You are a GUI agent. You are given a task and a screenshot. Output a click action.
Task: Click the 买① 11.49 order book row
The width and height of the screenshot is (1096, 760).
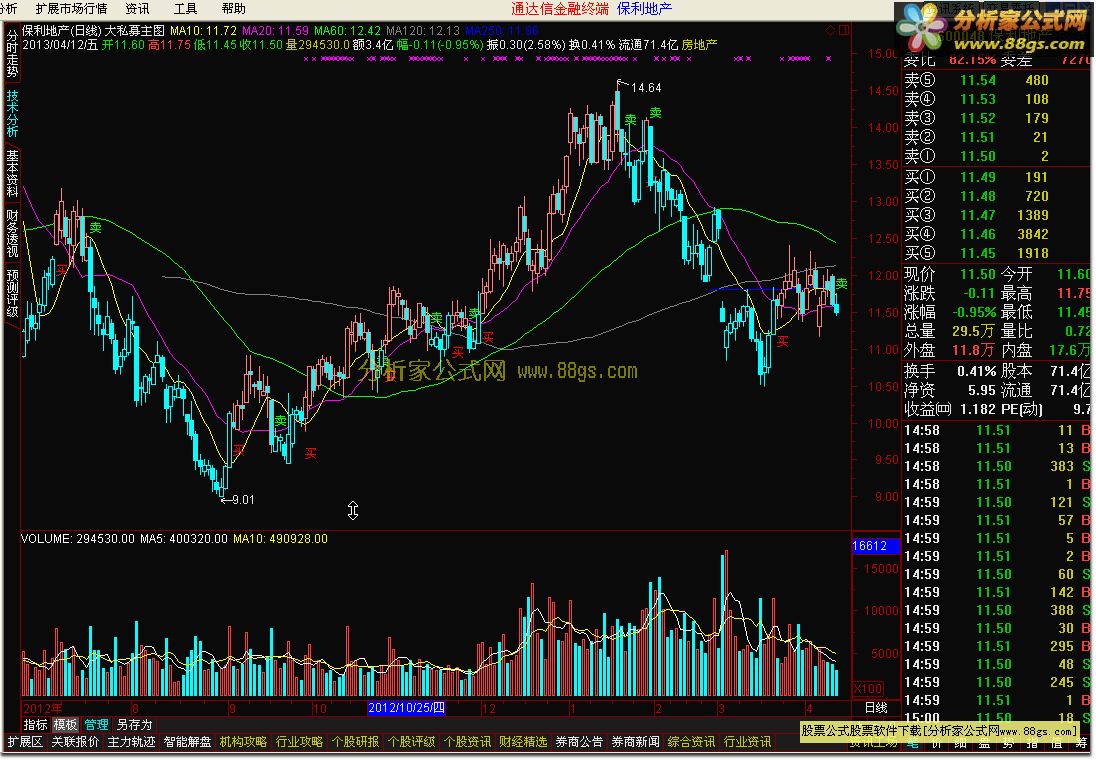[x=997, y=177]
